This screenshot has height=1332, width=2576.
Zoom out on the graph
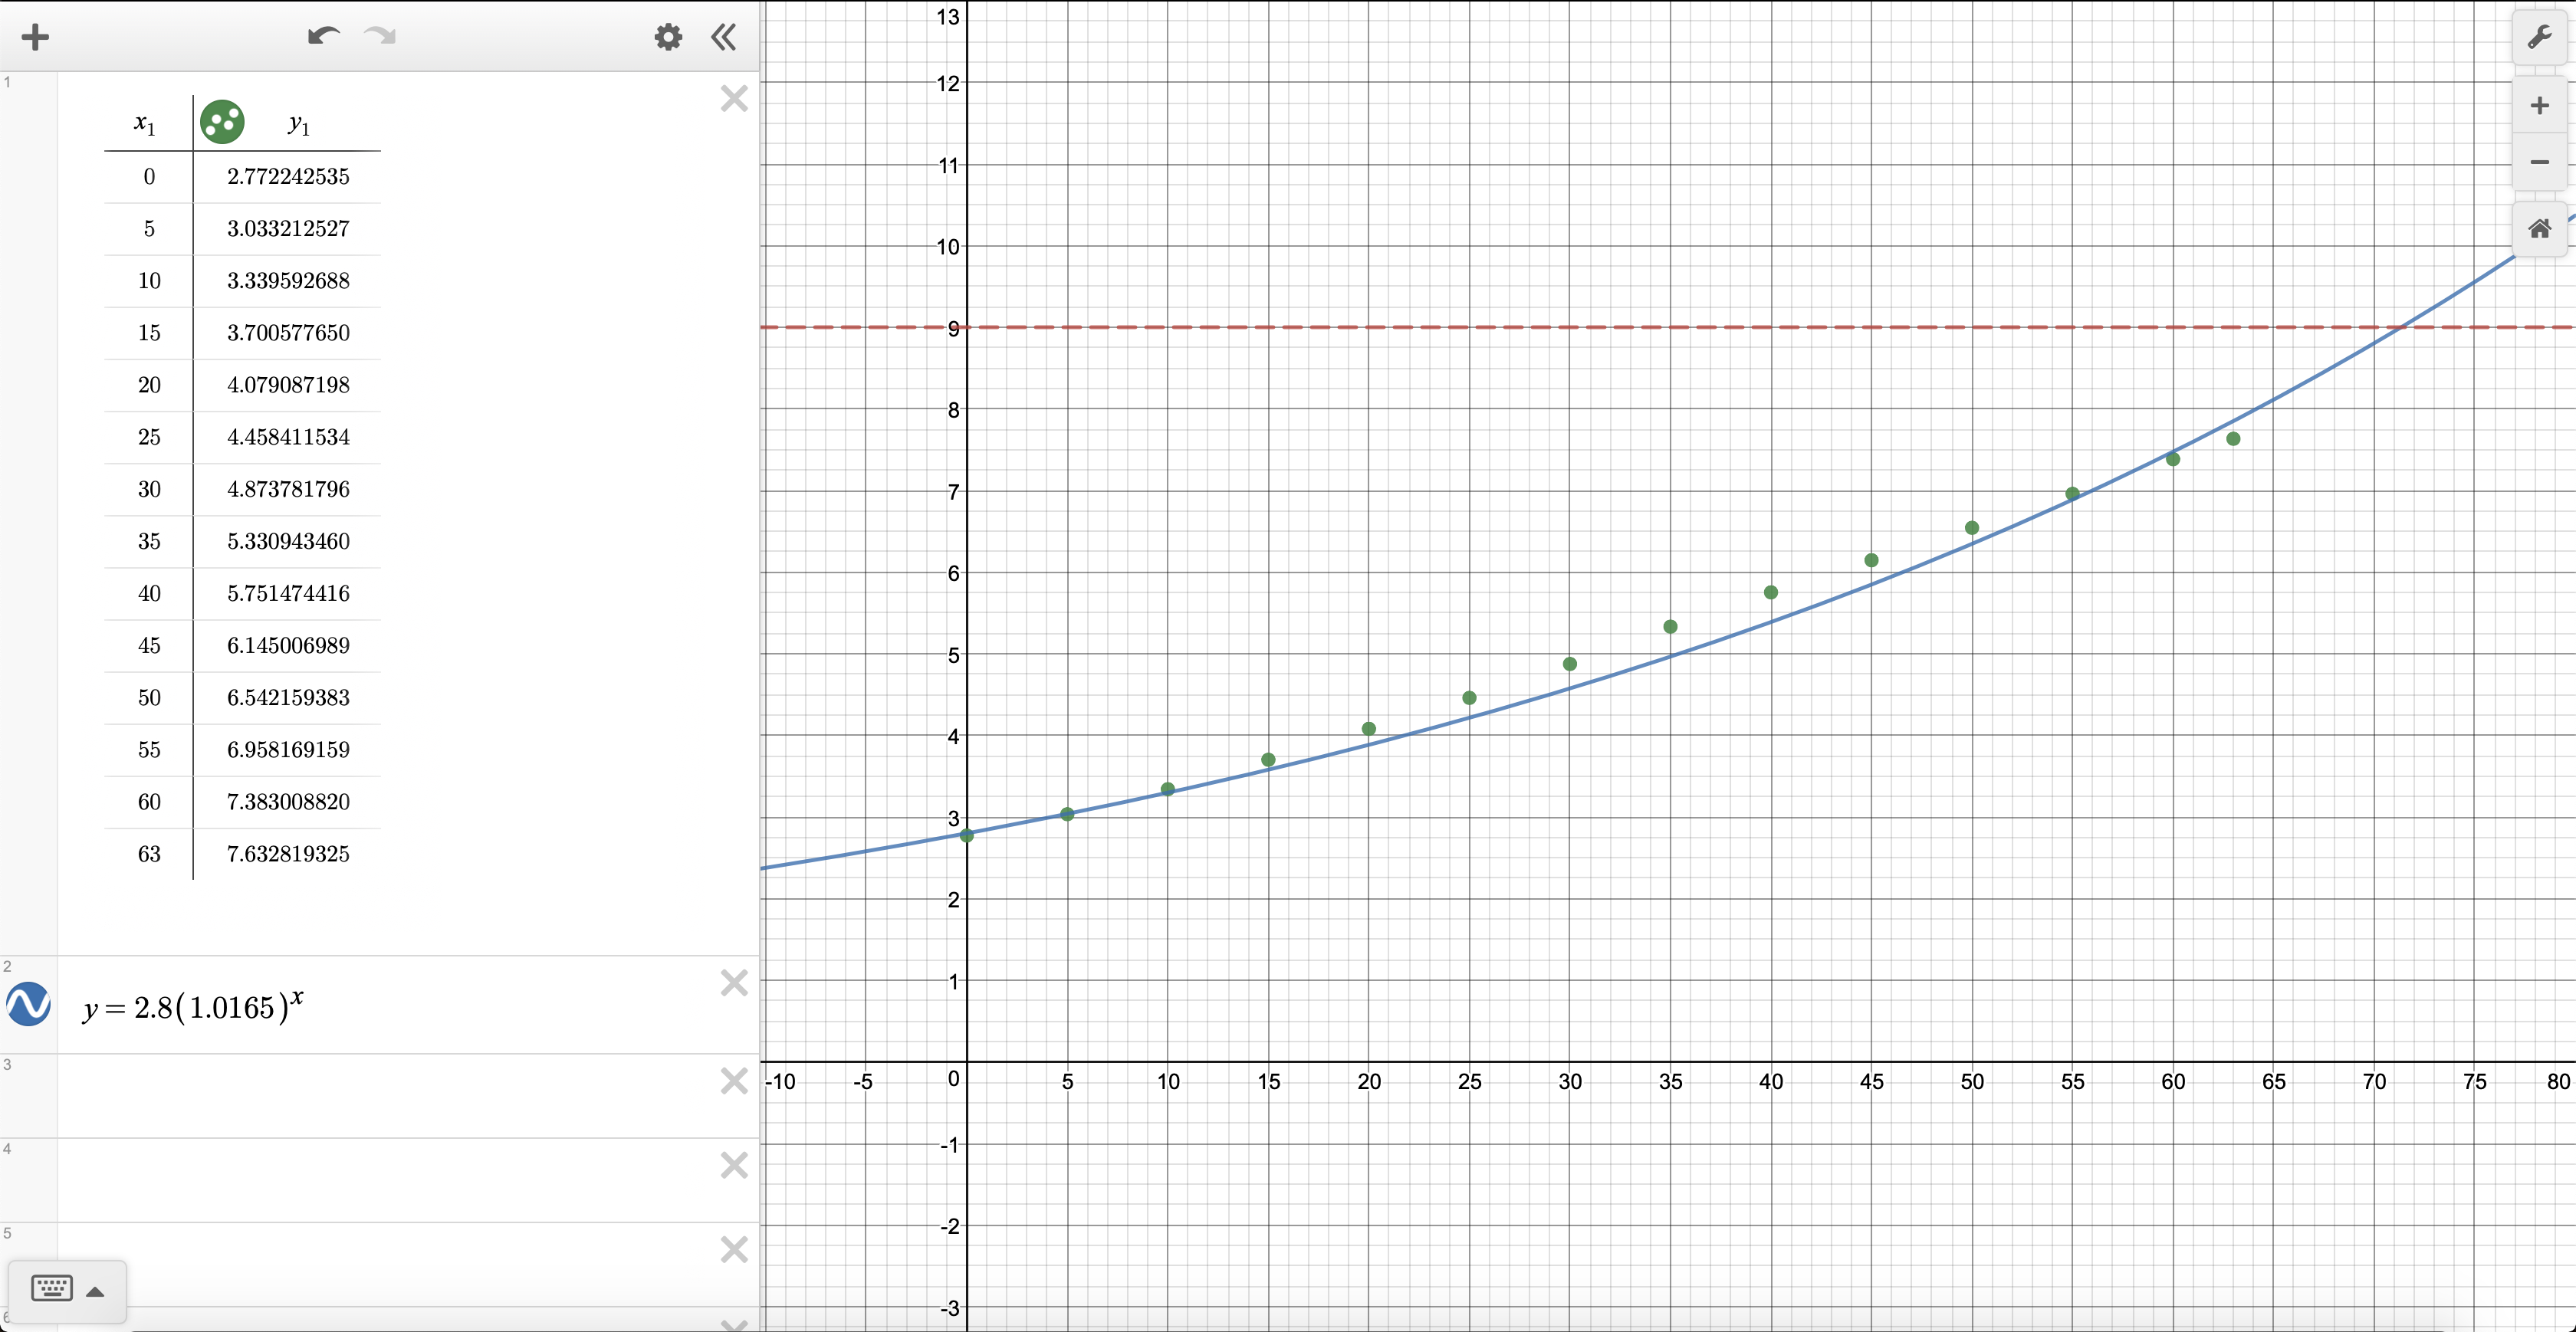pyautogui.click(x=2539, y=162)
